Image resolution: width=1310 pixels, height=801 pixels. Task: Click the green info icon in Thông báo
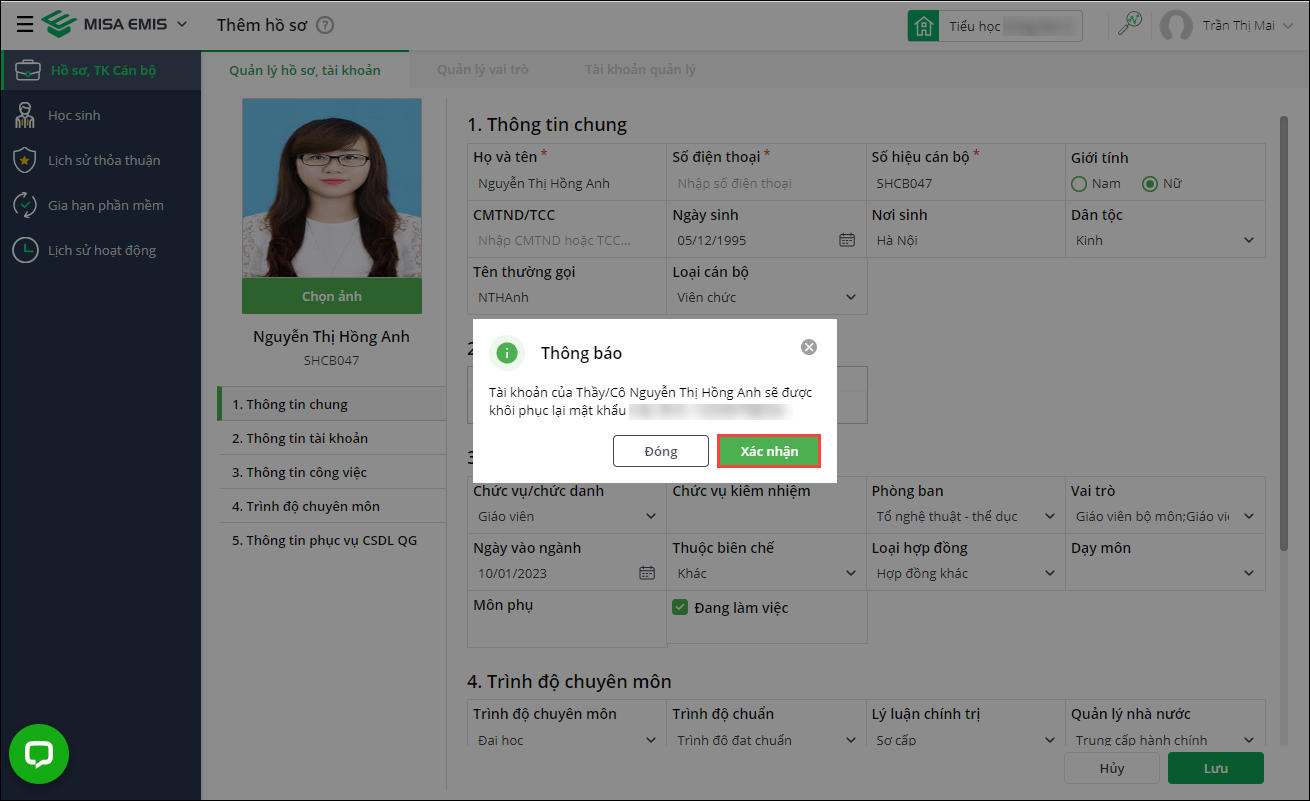(x=507, y=353)
